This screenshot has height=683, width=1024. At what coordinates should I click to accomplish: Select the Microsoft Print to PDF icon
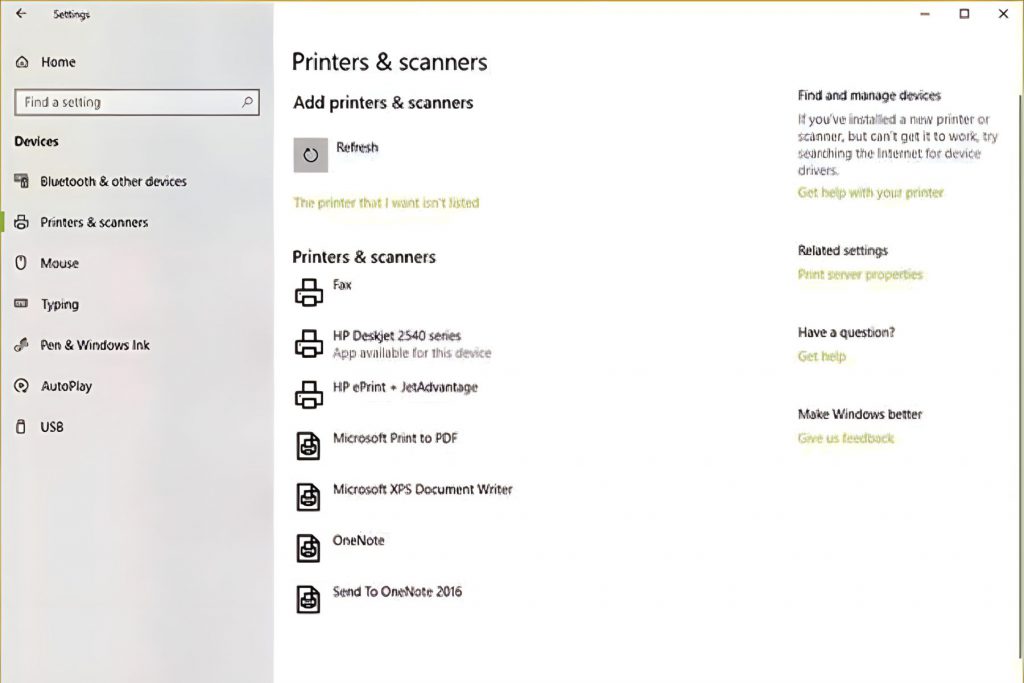pos(308,446)
